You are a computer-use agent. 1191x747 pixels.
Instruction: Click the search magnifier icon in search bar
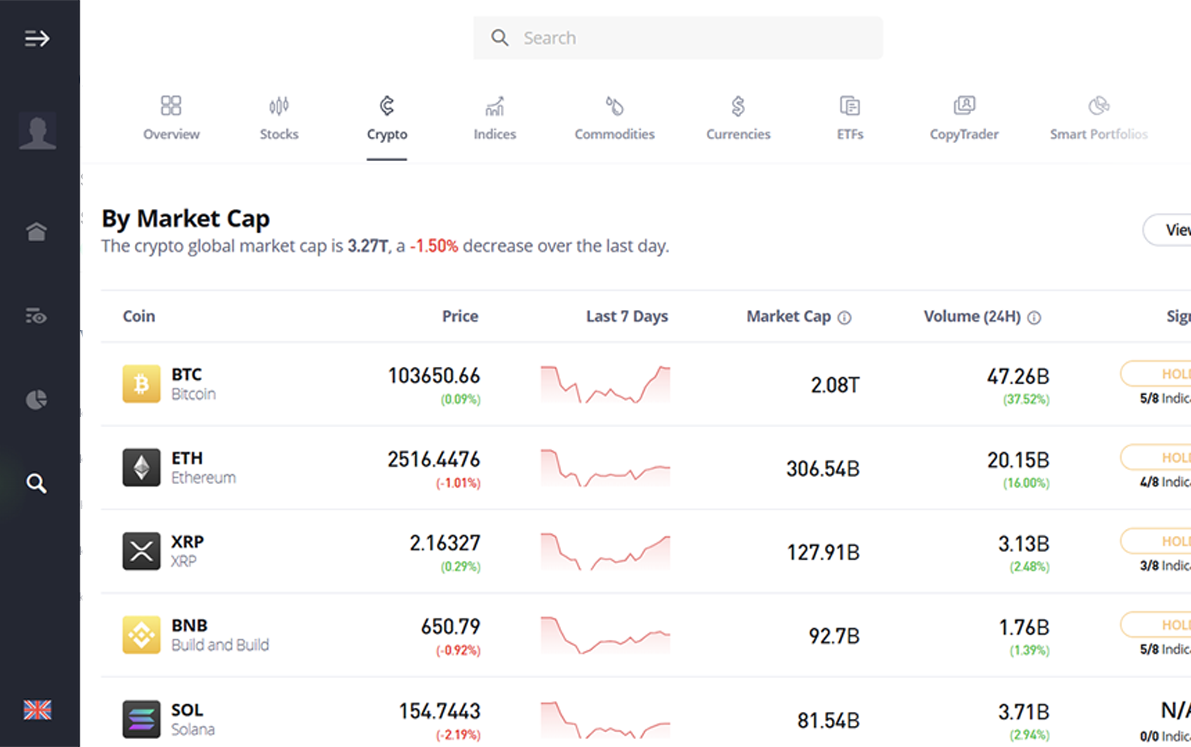pyautogui.click(x=499, y=37)
